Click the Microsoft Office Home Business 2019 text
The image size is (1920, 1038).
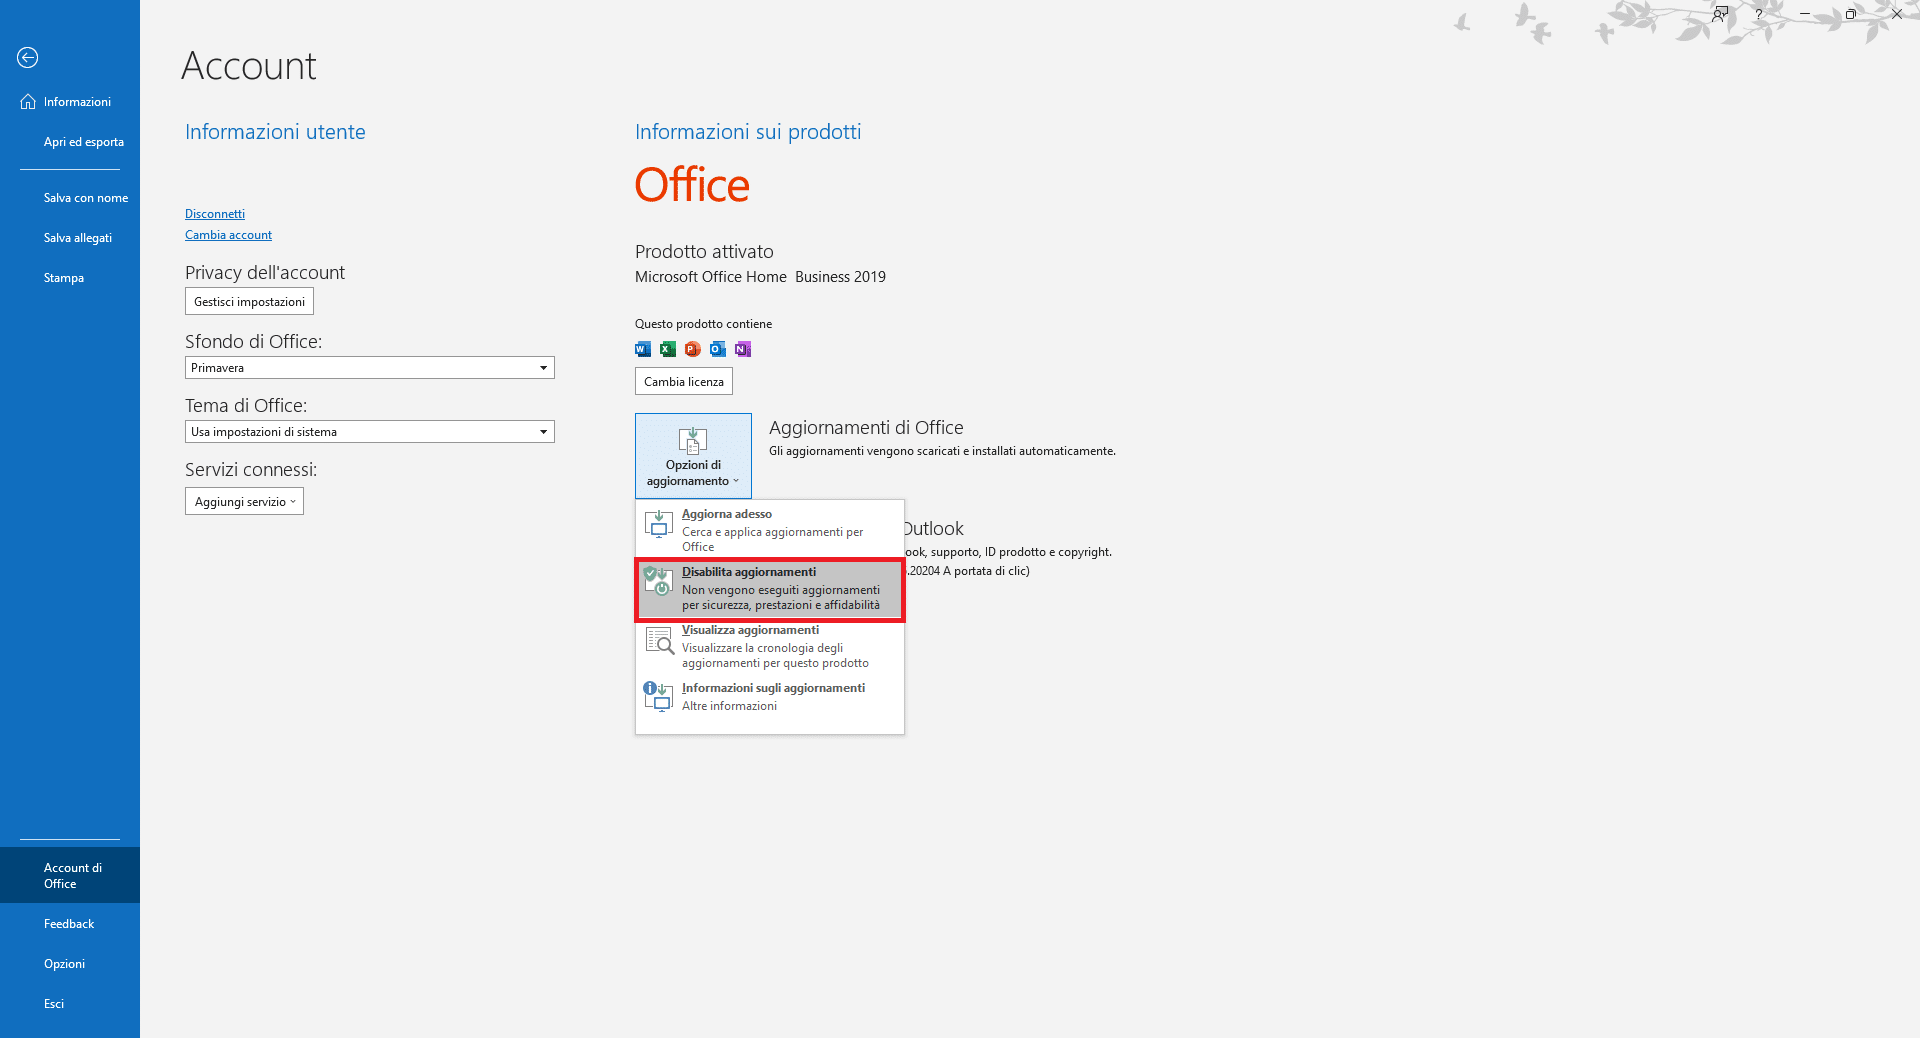point(760,277)
